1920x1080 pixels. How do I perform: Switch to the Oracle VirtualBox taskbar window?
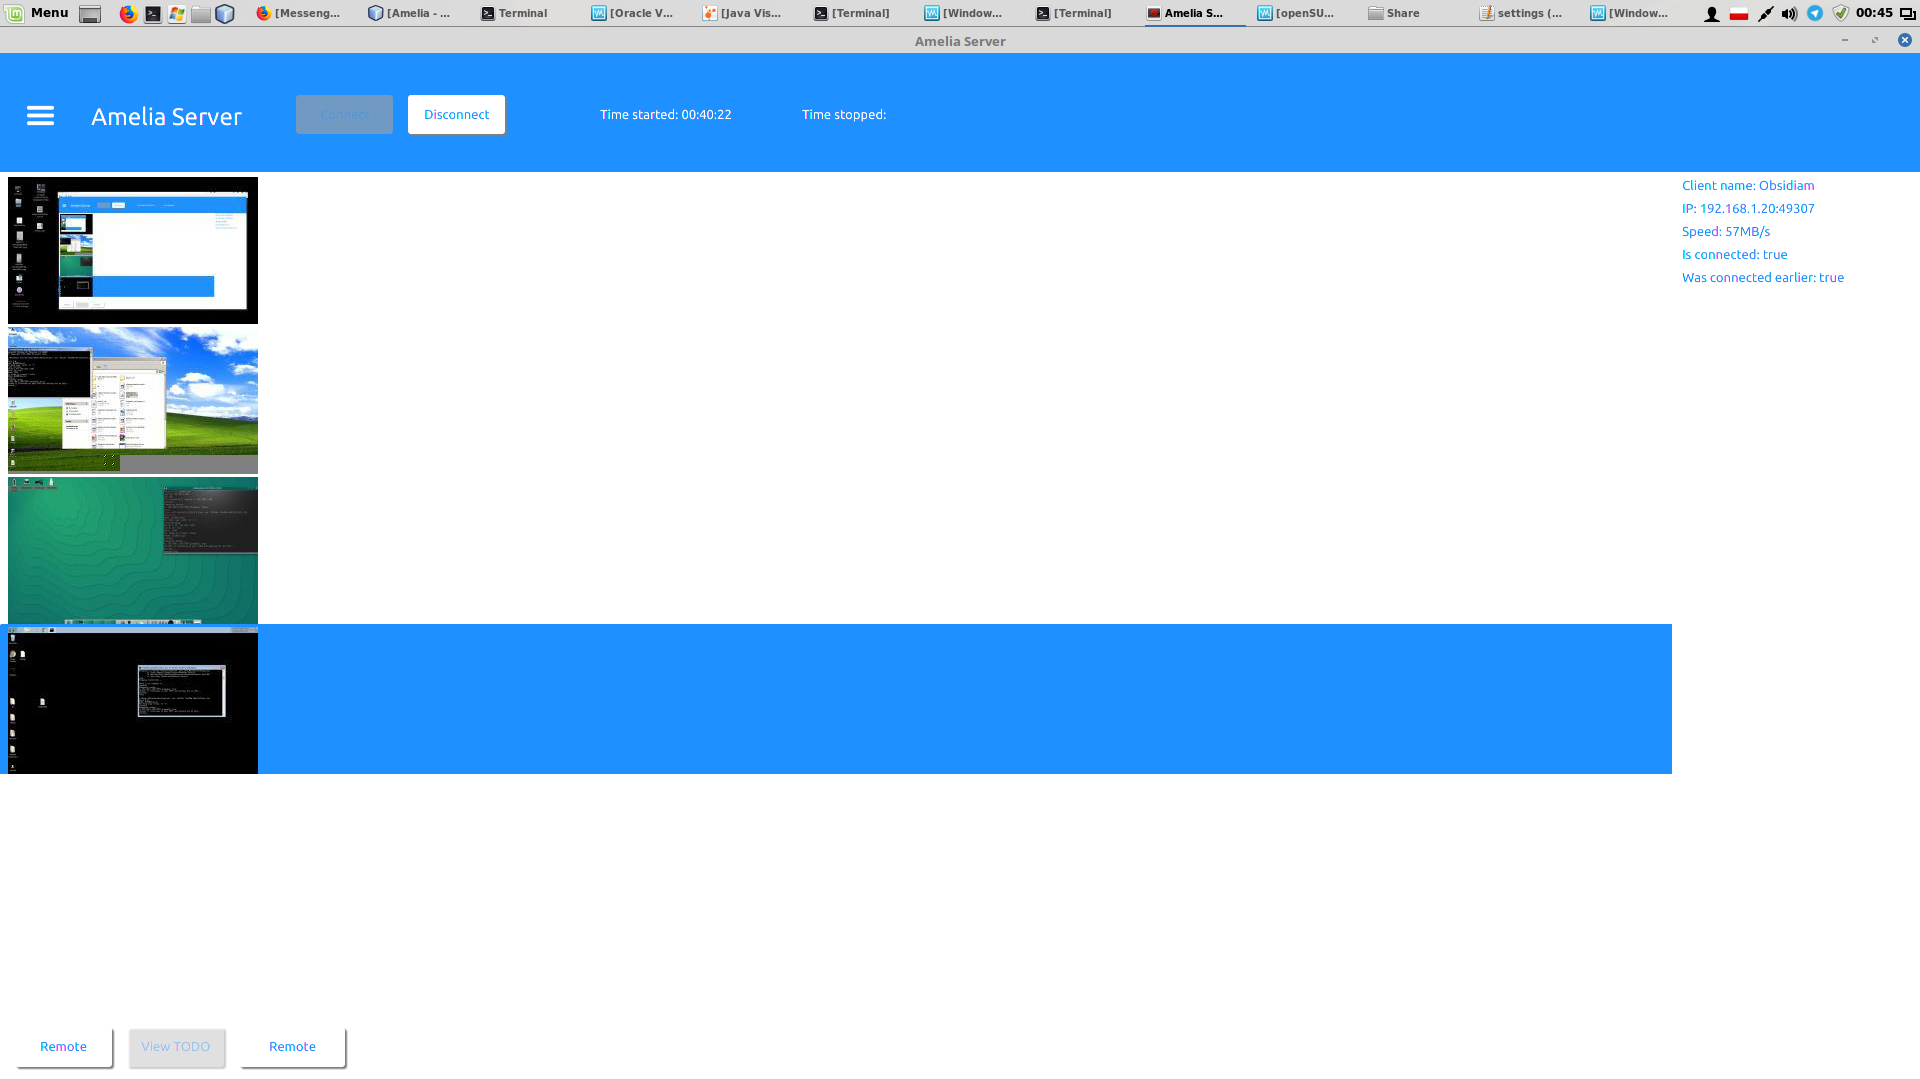click(x=632, y=13)
